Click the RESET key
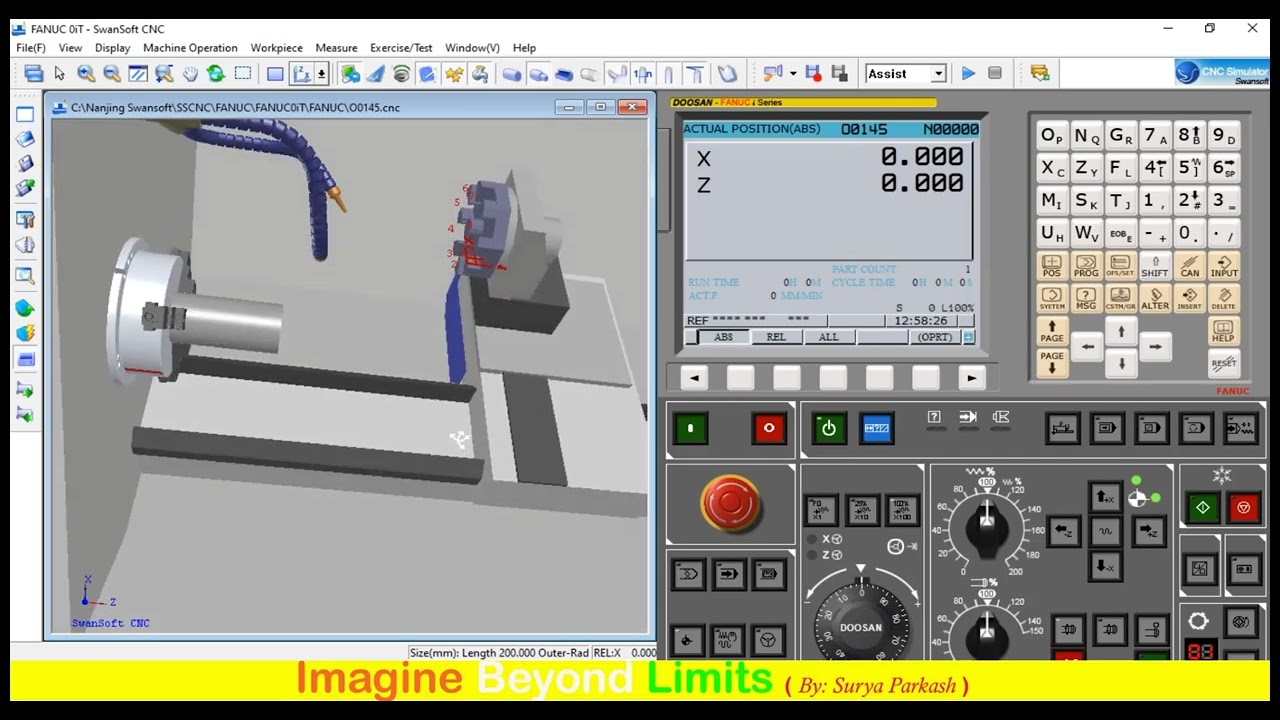The height and width of the screenshot is (720, 1280). point(1224,363)
